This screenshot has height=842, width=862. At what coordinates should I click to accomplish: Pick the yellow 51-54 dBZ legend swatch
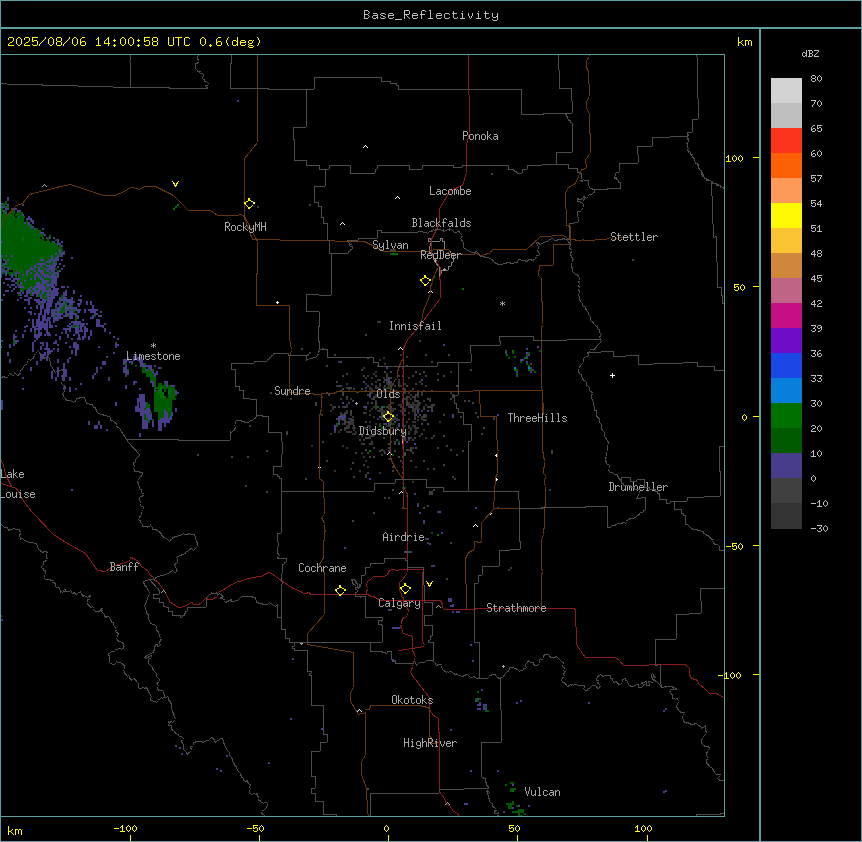click(x=786, y=215)
